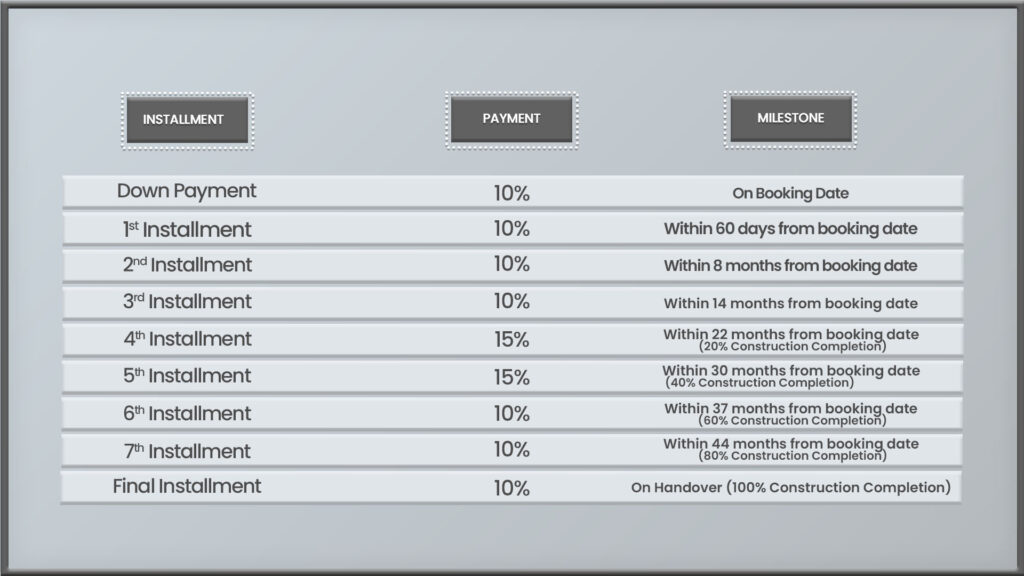Click 'Within 8 months from booking date' text

pyautogui.click(x=790, y=266)
